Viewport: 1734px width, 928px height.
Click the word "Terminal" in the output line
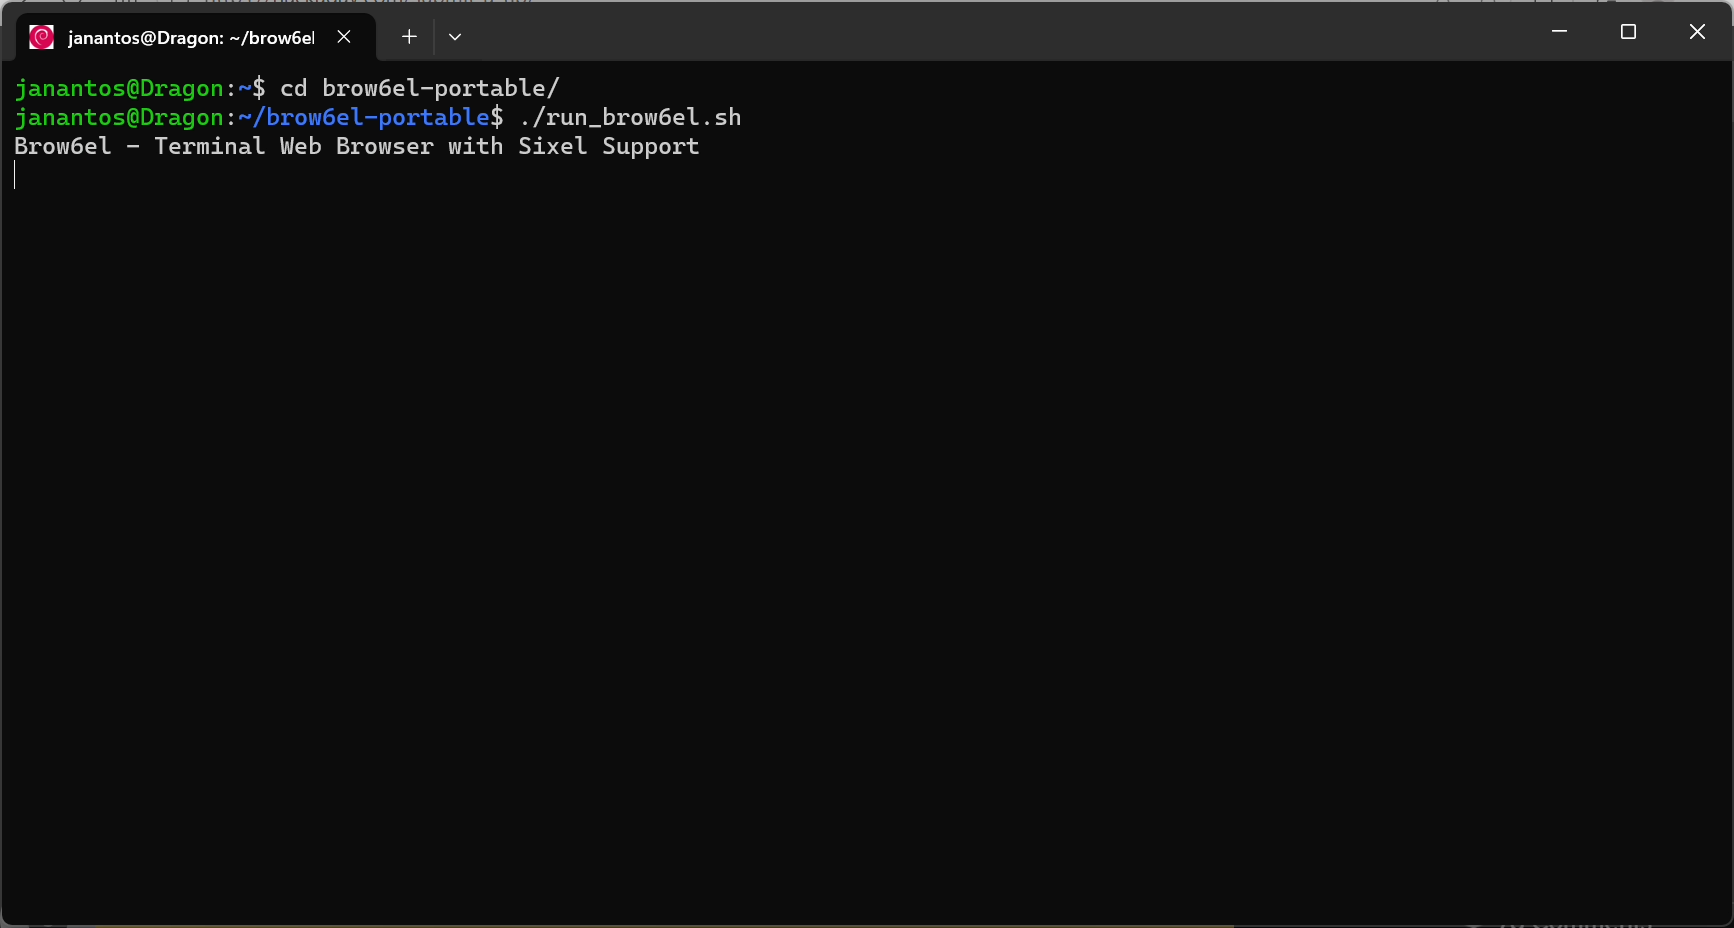pos(209,147)
